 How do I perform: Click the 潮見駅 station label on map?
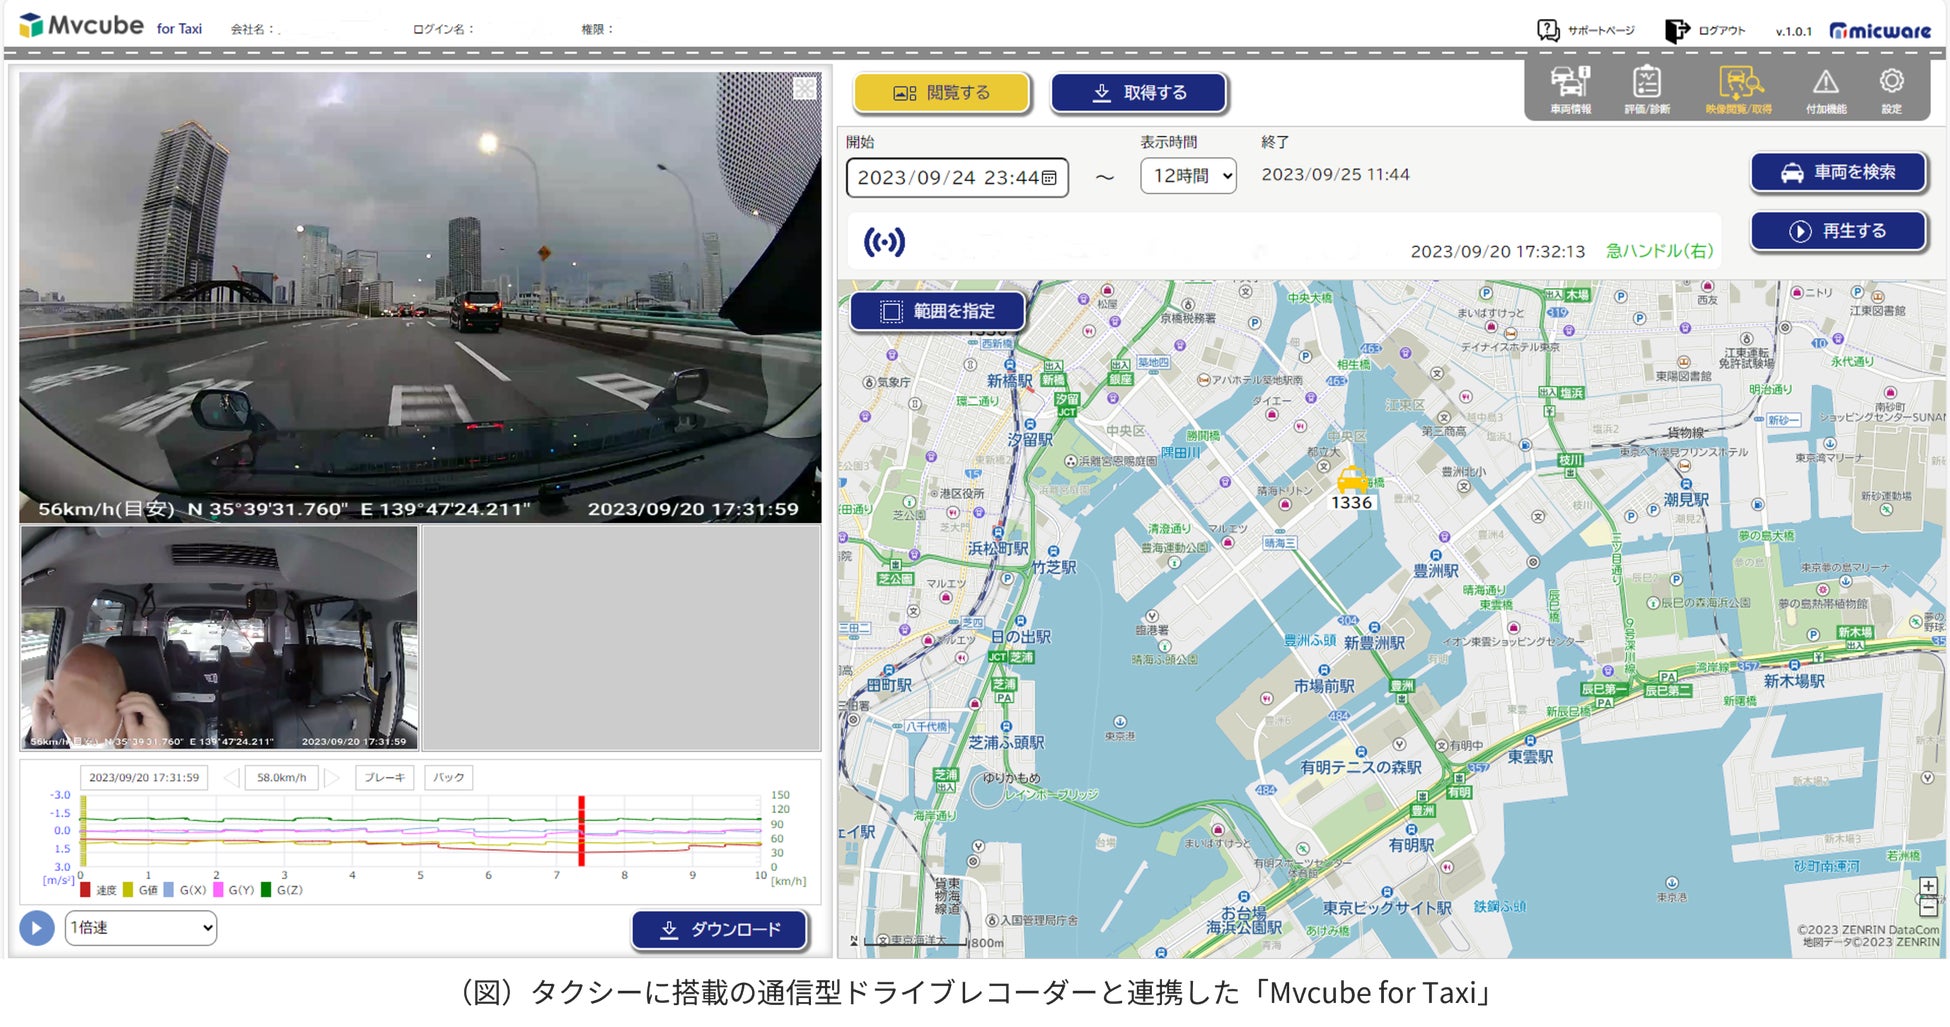1687,499
